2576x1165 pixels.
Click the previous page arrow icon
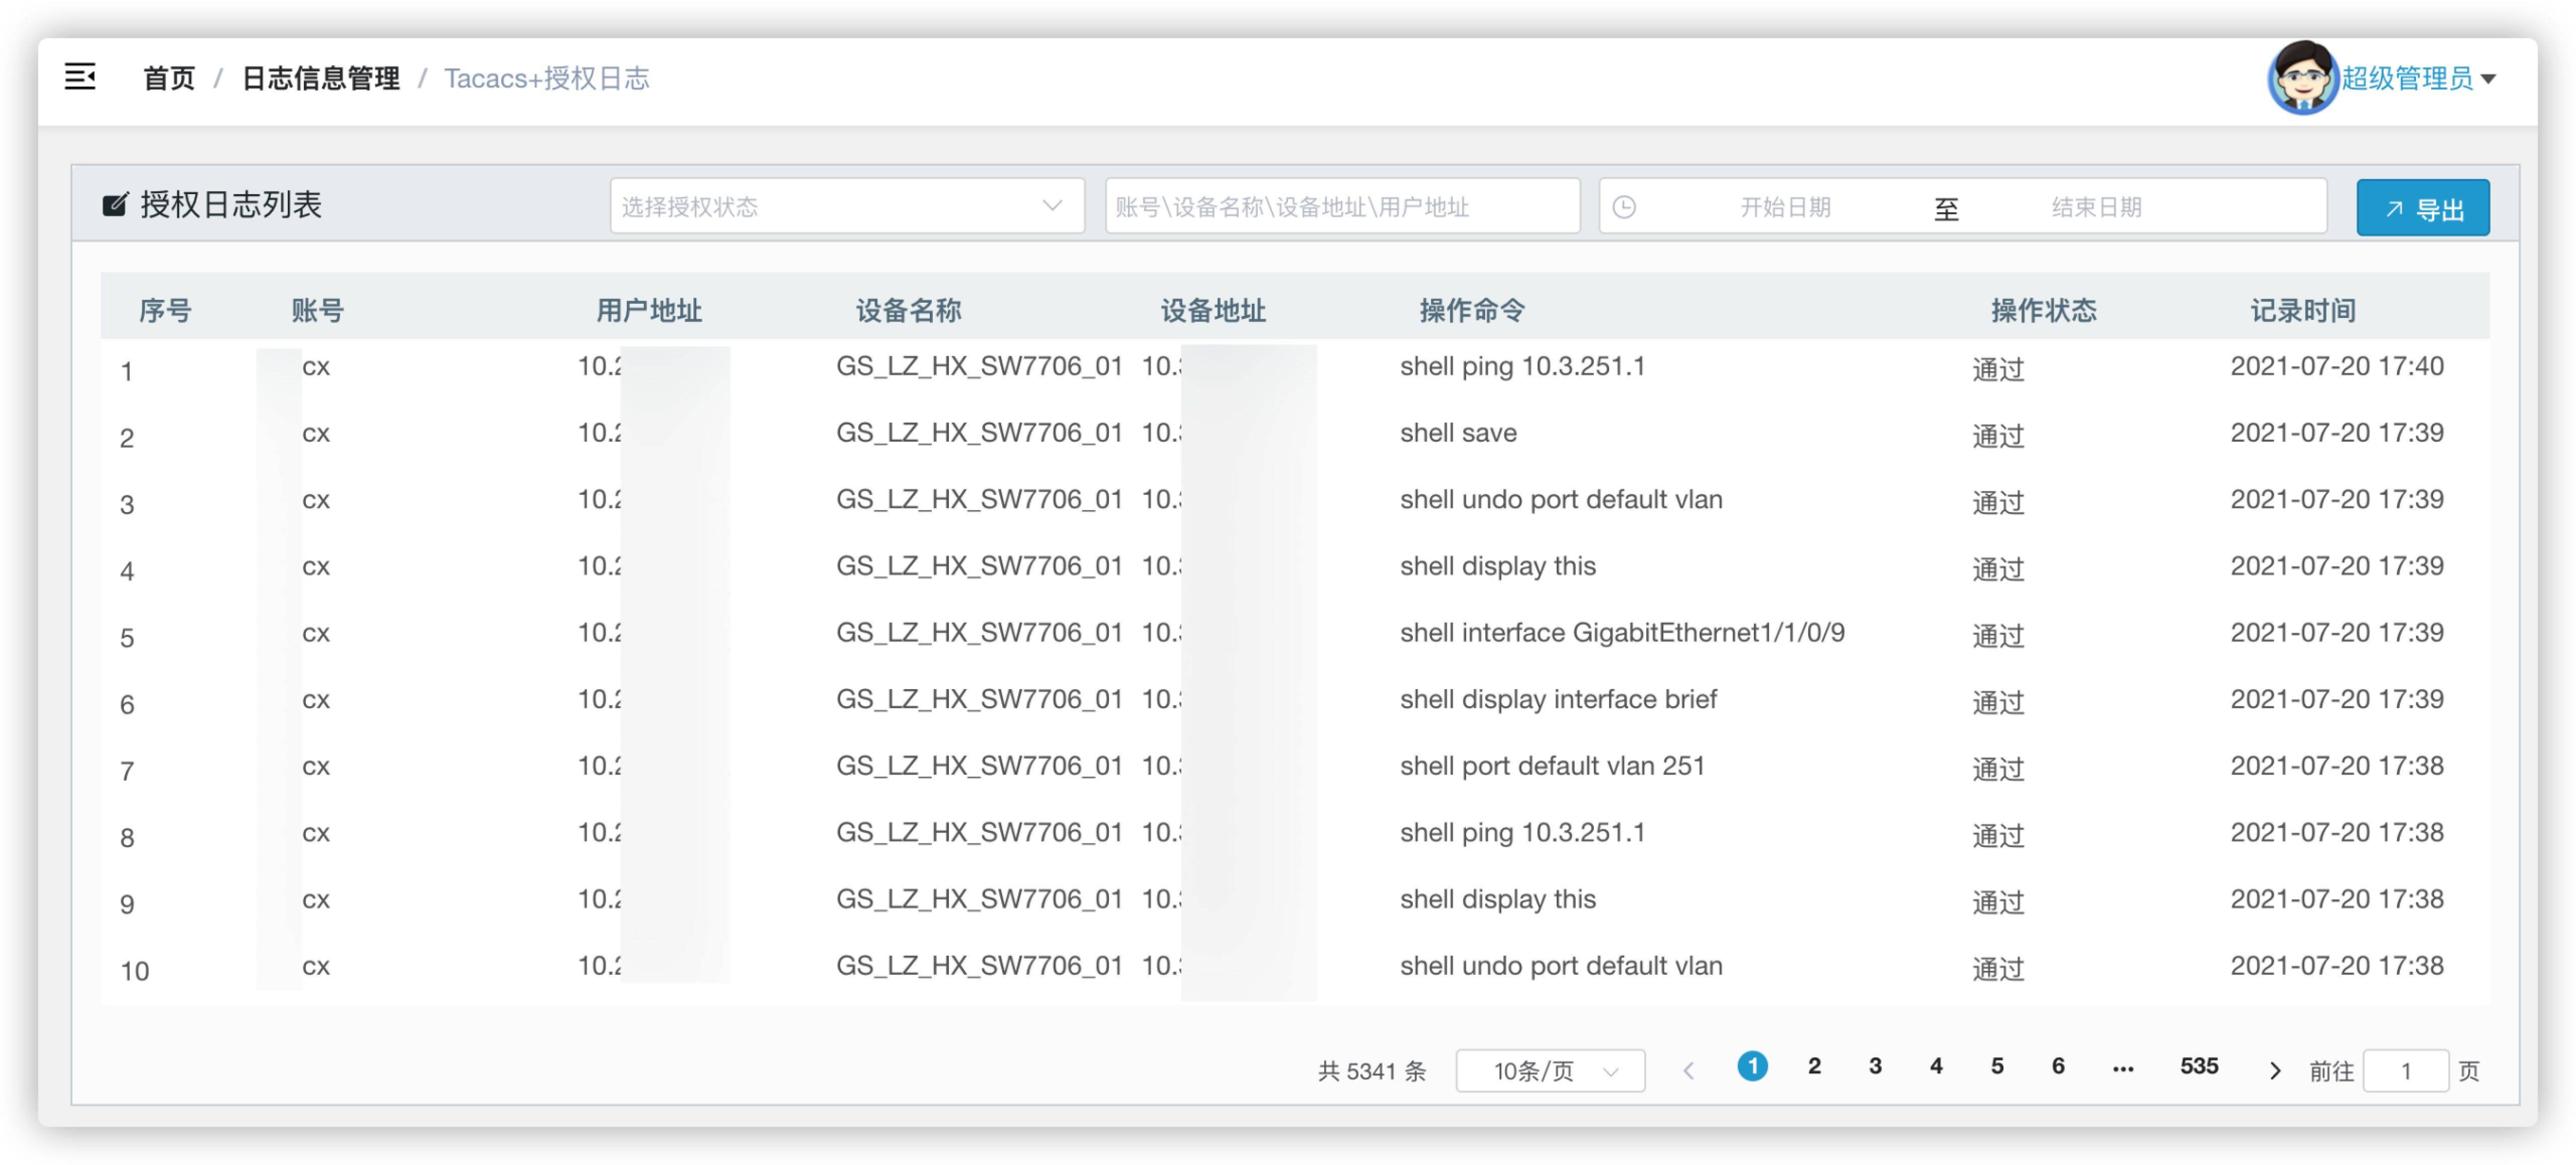pyautogui.click(x=1688, y=1071)
